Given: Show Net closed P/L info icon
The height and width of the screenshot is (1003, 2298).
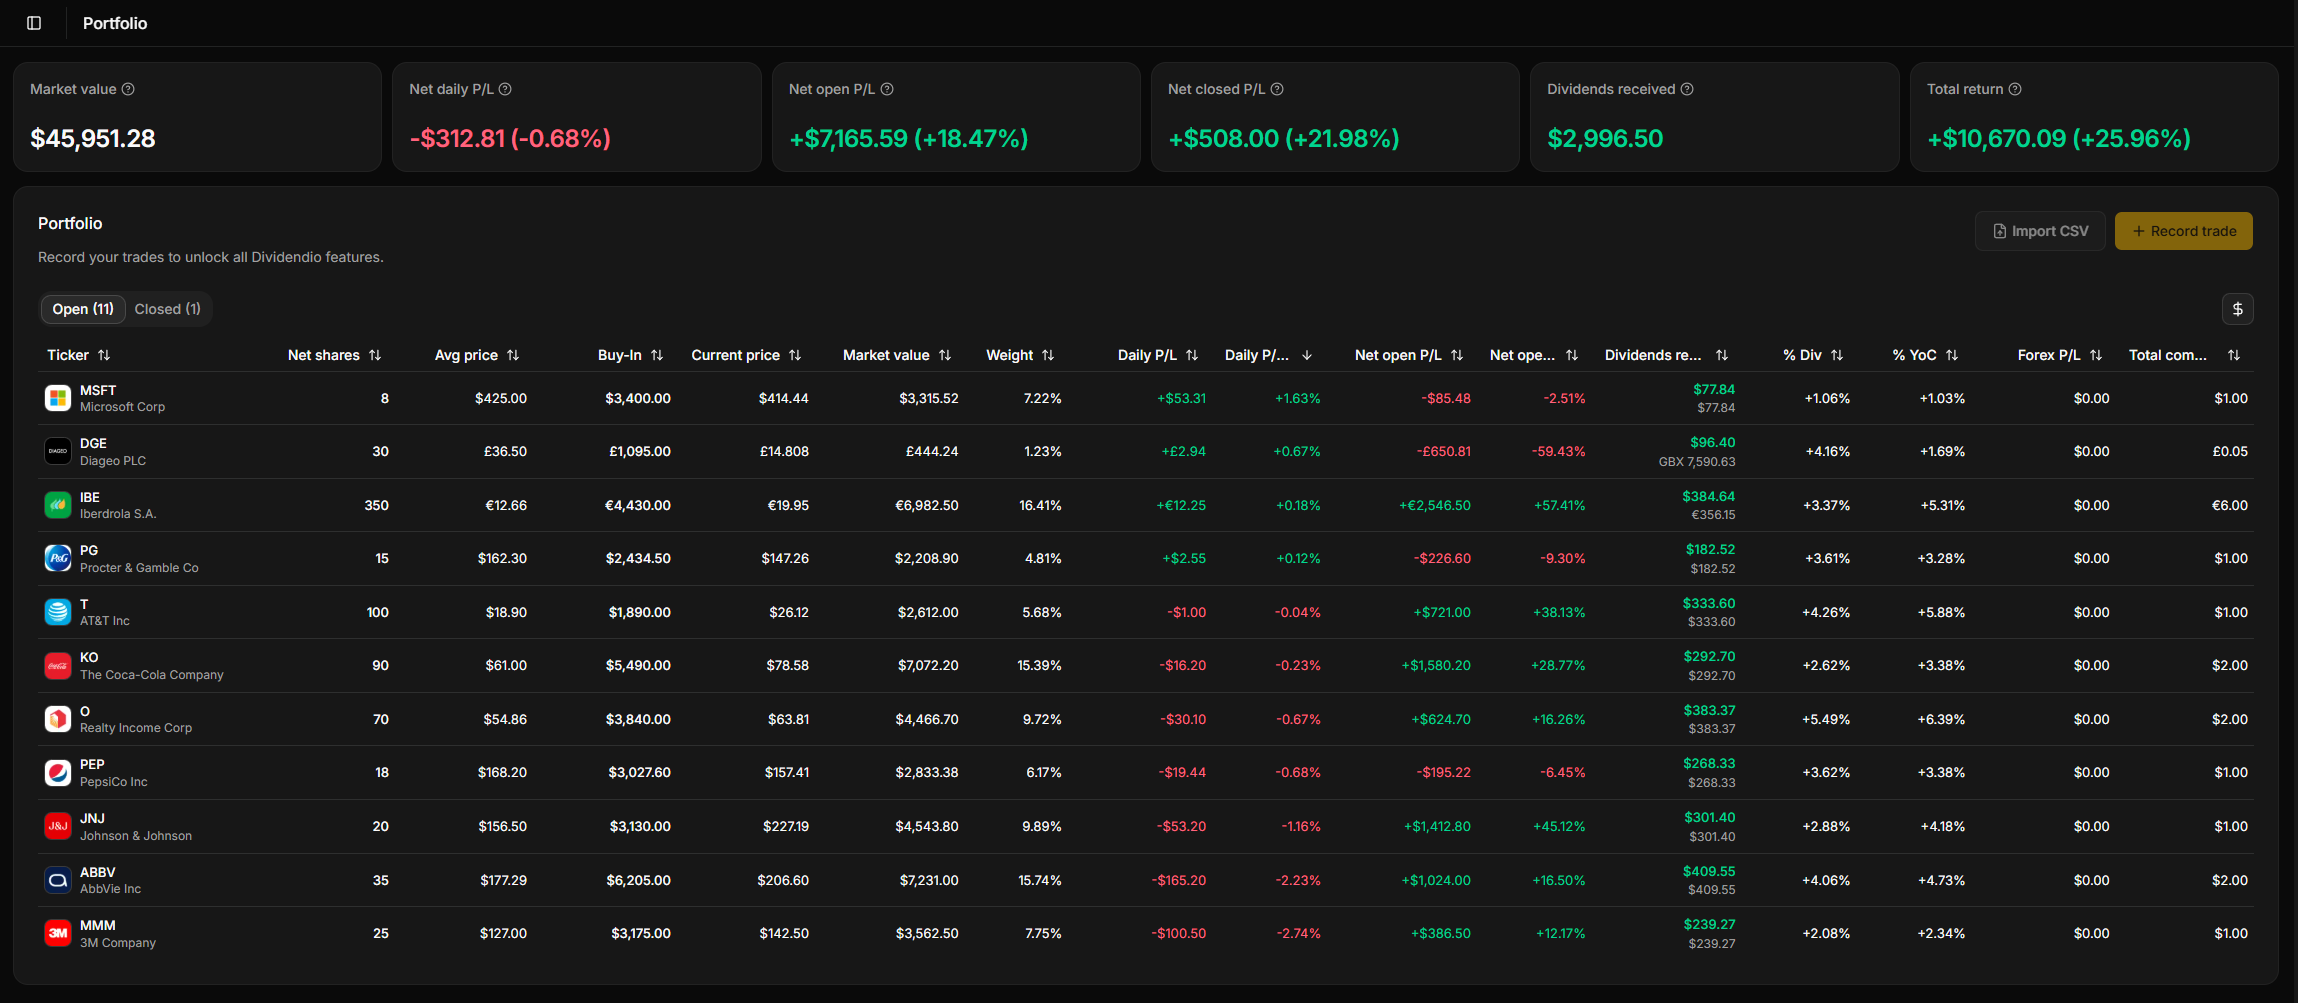Looking at the screenshot, I should tap(1277, 89).
